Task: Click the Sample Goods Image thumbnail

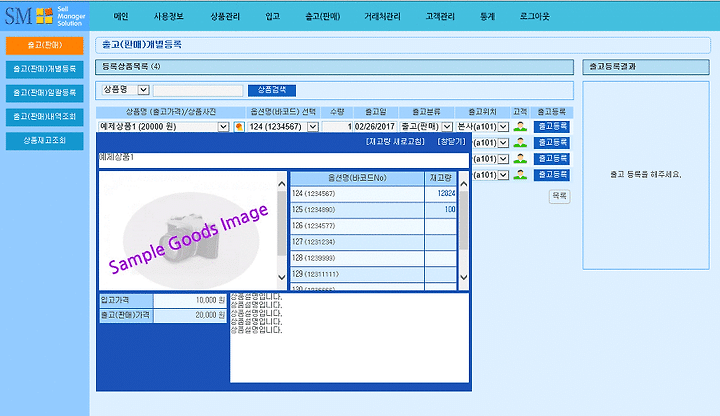Action: [188, 231]
